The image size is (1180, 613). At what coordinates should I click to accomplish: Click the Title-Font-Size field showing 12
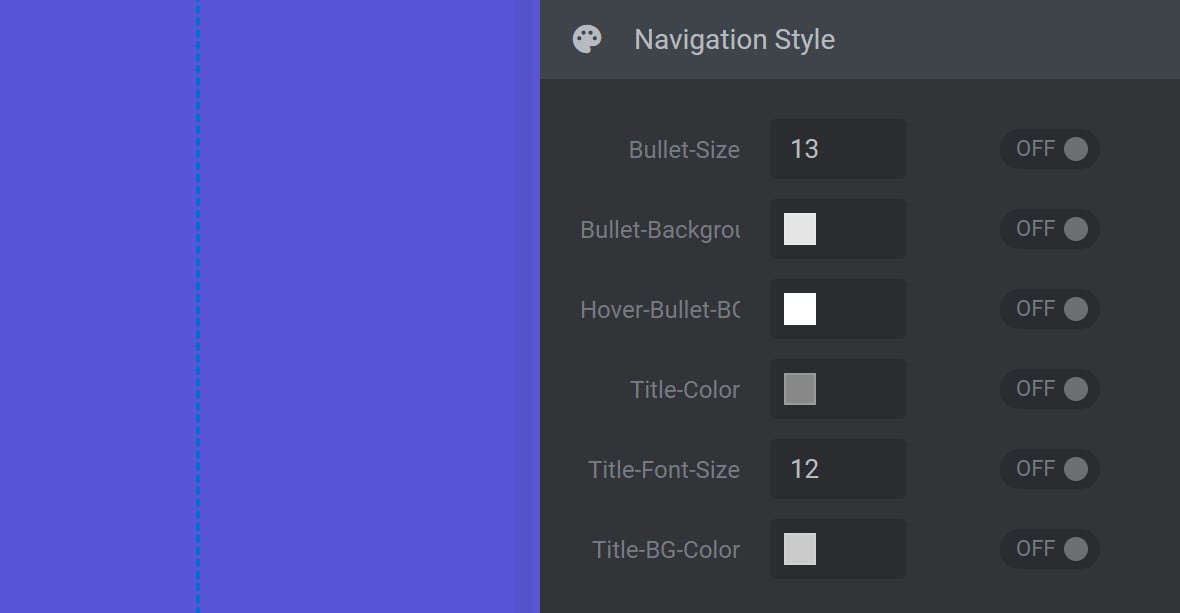pyautogui.click(x=838, y=469)
